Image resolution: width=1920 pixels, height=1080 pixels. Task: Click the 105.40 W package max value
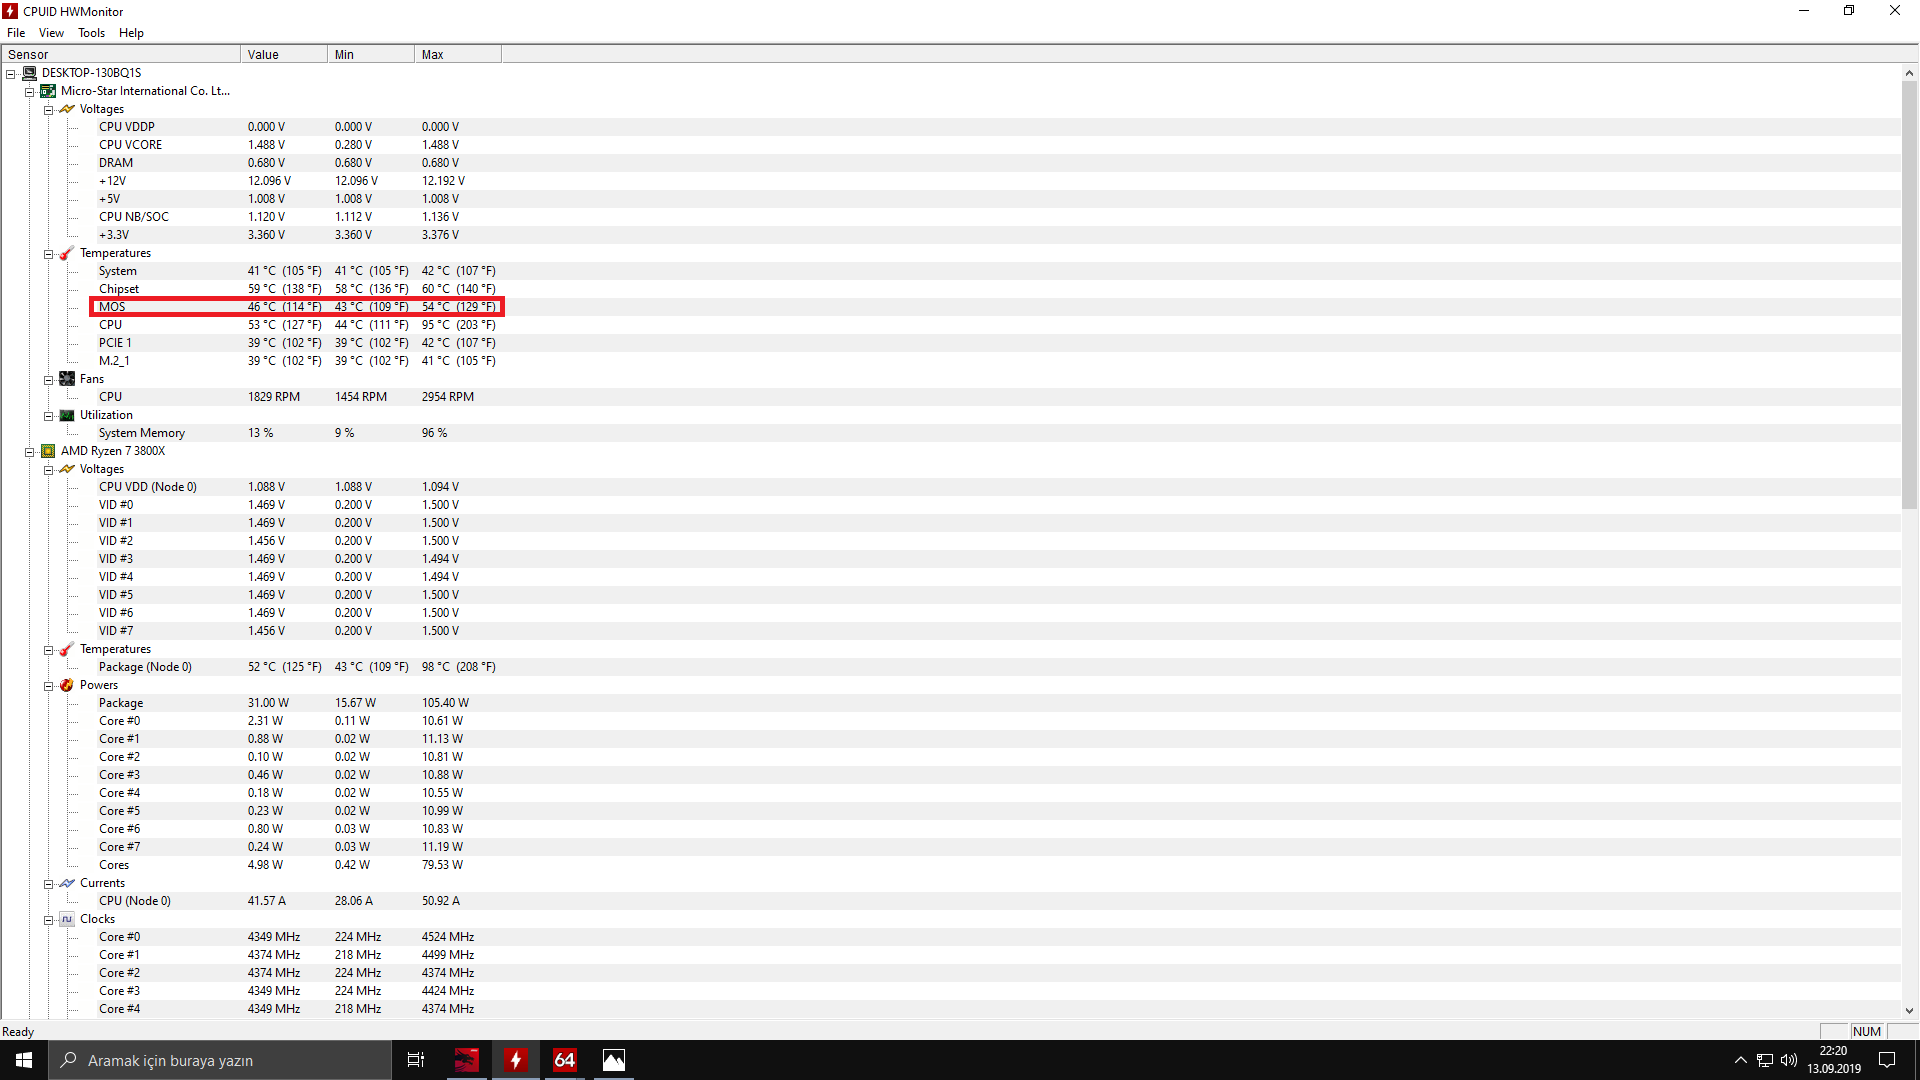445,703
